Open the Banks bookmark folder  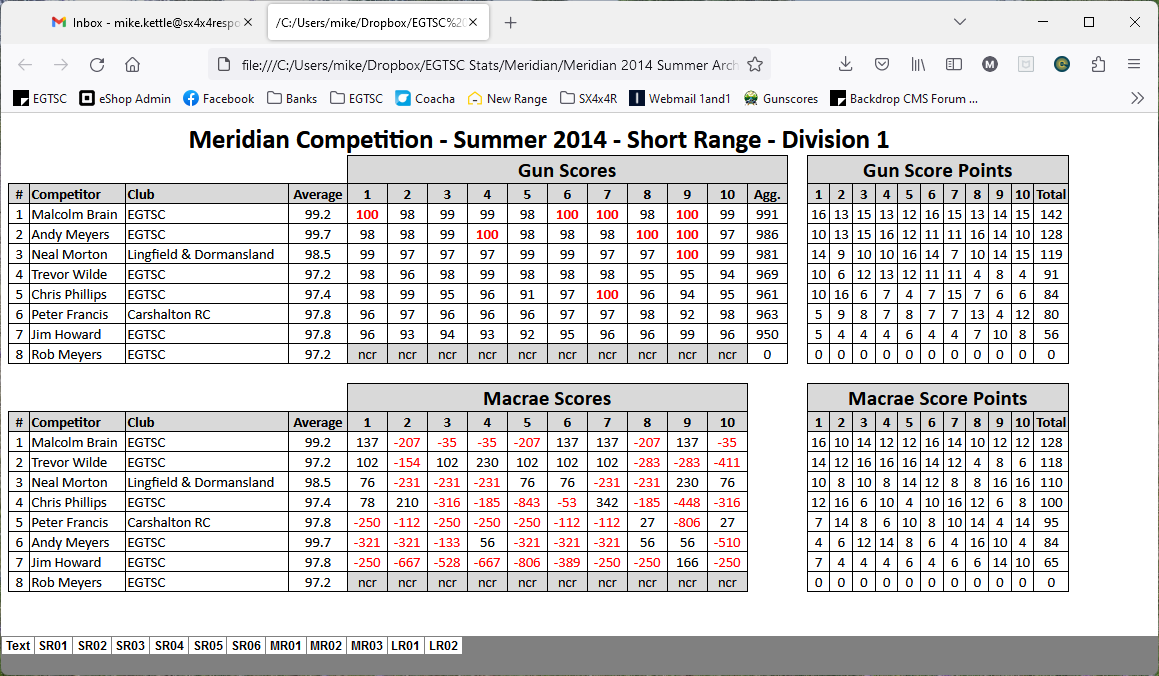pyautogui.click(x=292, y=98)
